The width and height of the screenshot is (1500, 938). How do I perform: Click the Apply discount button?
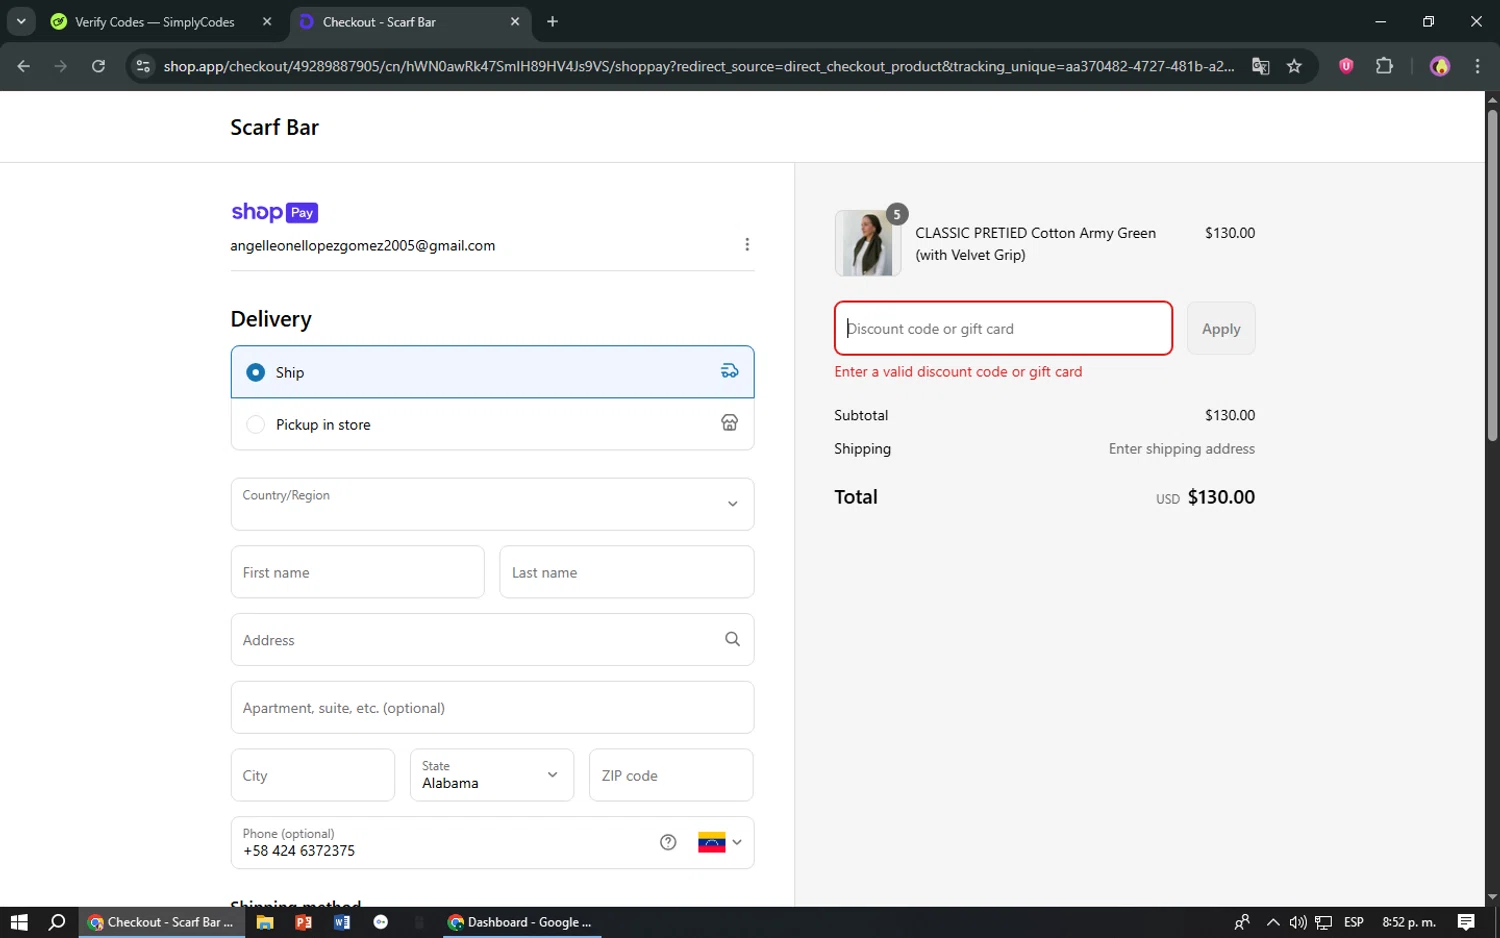pyautogui.click(x=1221, y=328)
